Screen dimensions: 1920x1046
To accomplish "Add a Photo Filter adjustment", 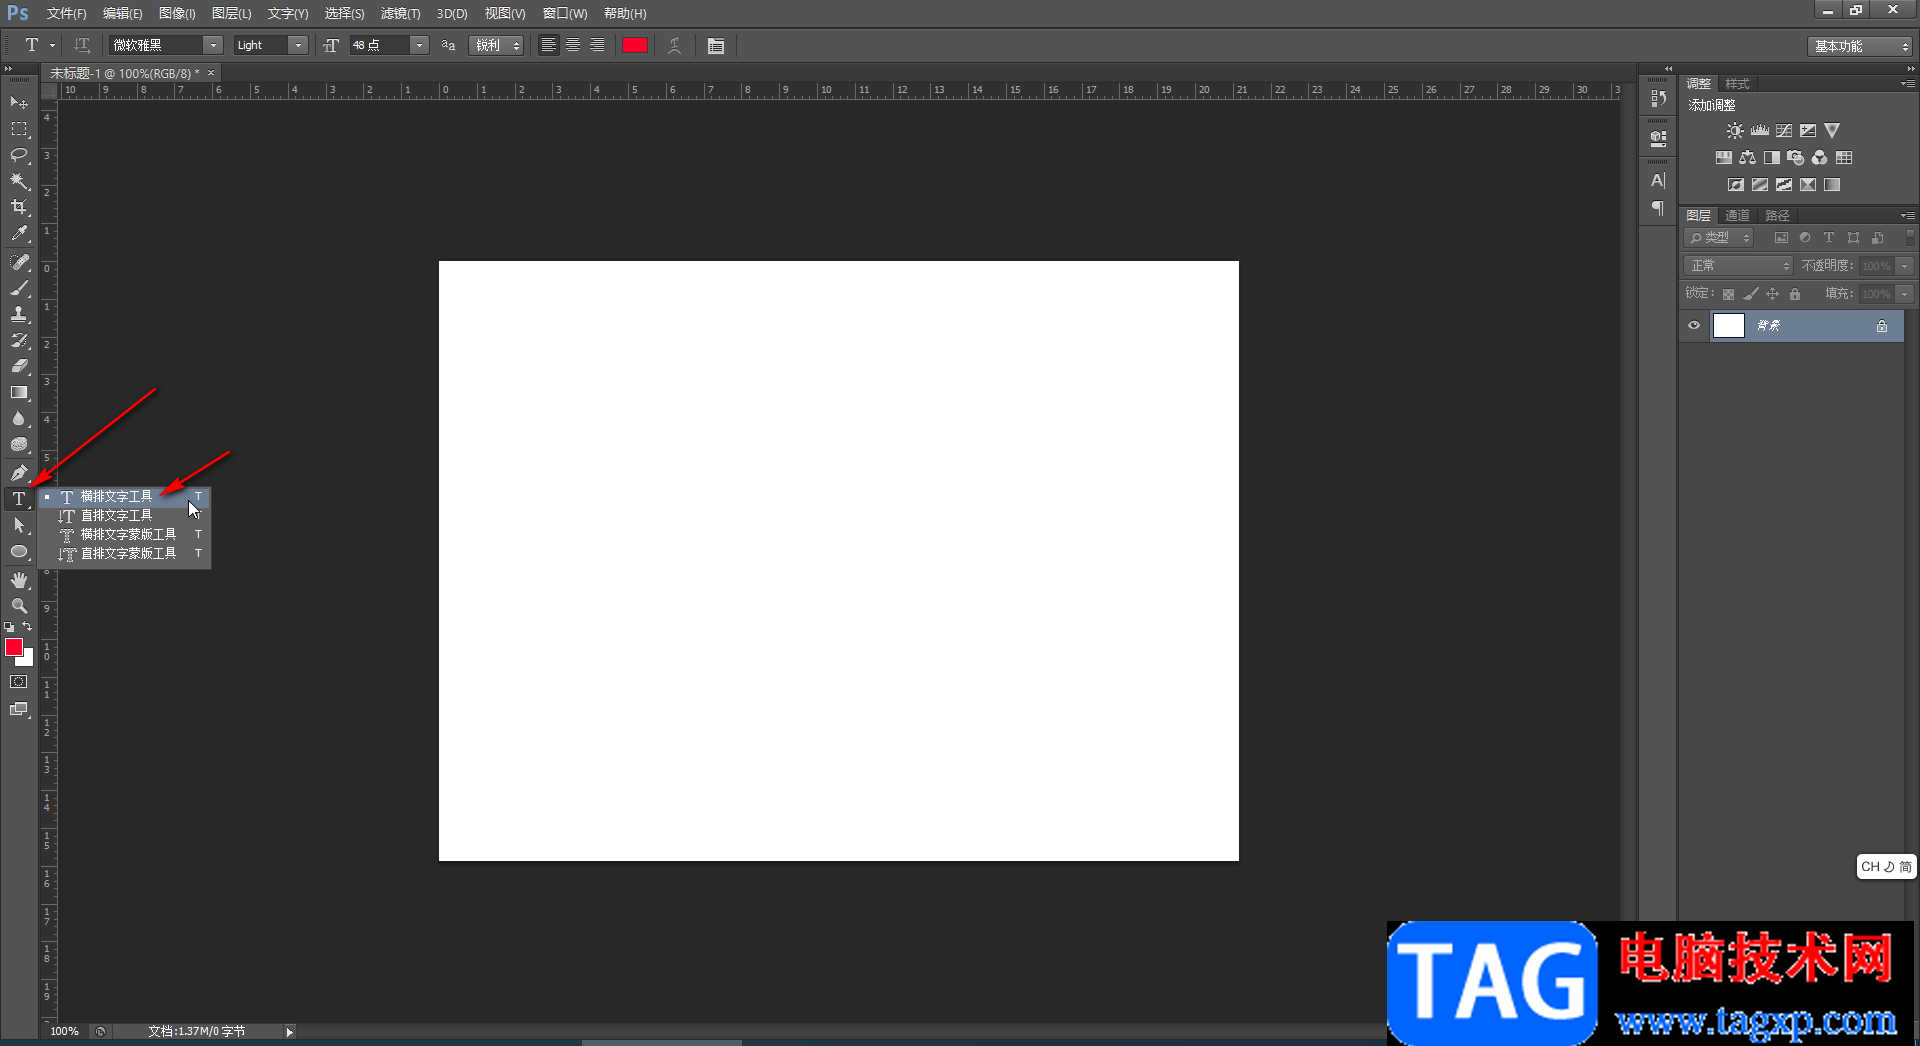I will [x=1796, y=158].
